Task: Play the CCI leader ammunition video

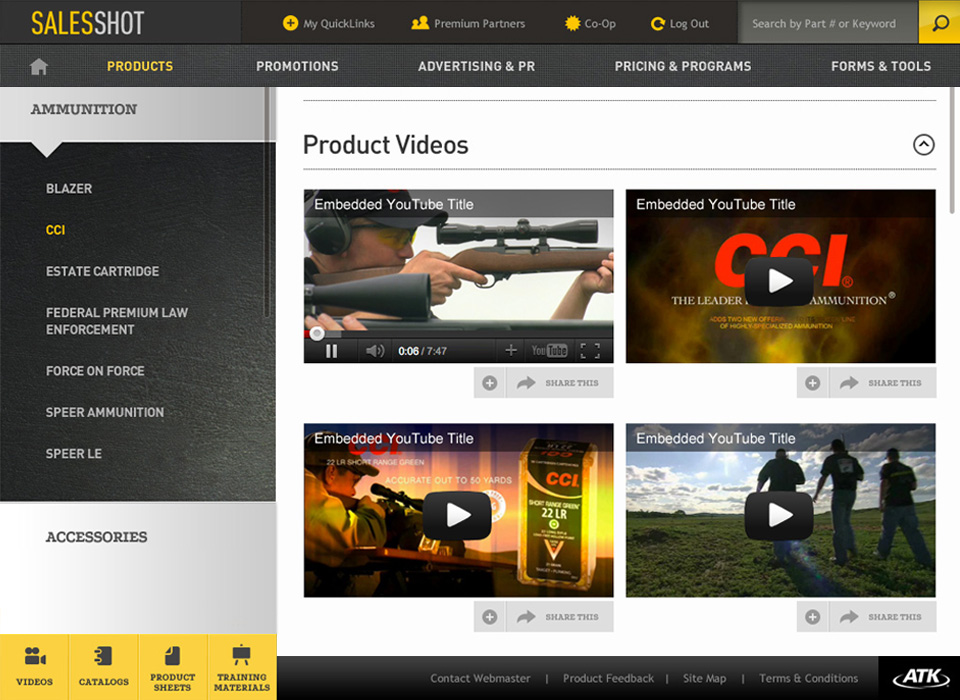Action: tap(779, 281)
